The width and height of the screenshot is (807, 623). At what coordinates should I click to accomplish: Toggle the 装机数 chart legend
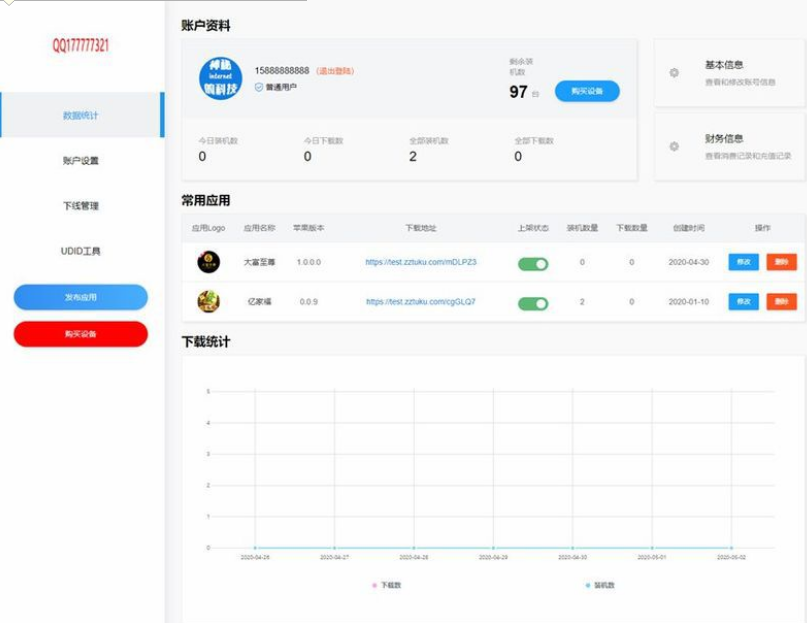pyautogui.click(x=600, y=585)
